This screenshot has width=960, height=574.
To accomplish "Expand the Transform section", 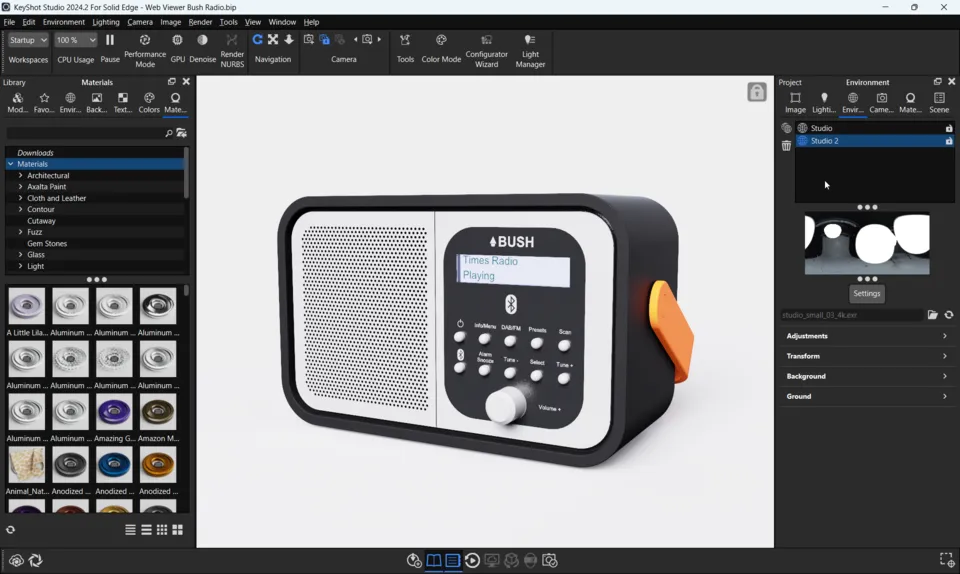I will (x=866, y=356).
